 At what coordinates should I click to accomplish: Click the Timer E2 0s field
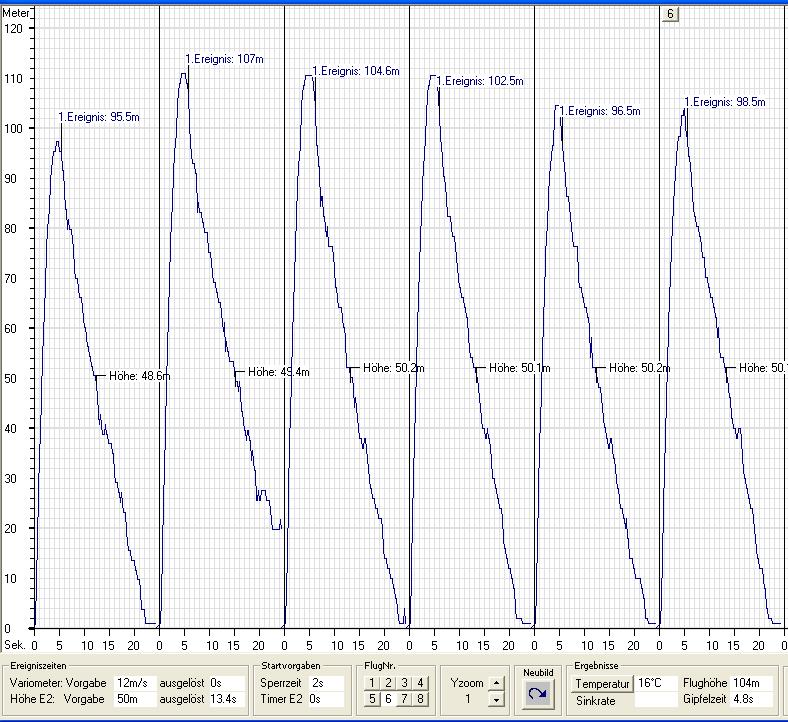tap(325, 700)
